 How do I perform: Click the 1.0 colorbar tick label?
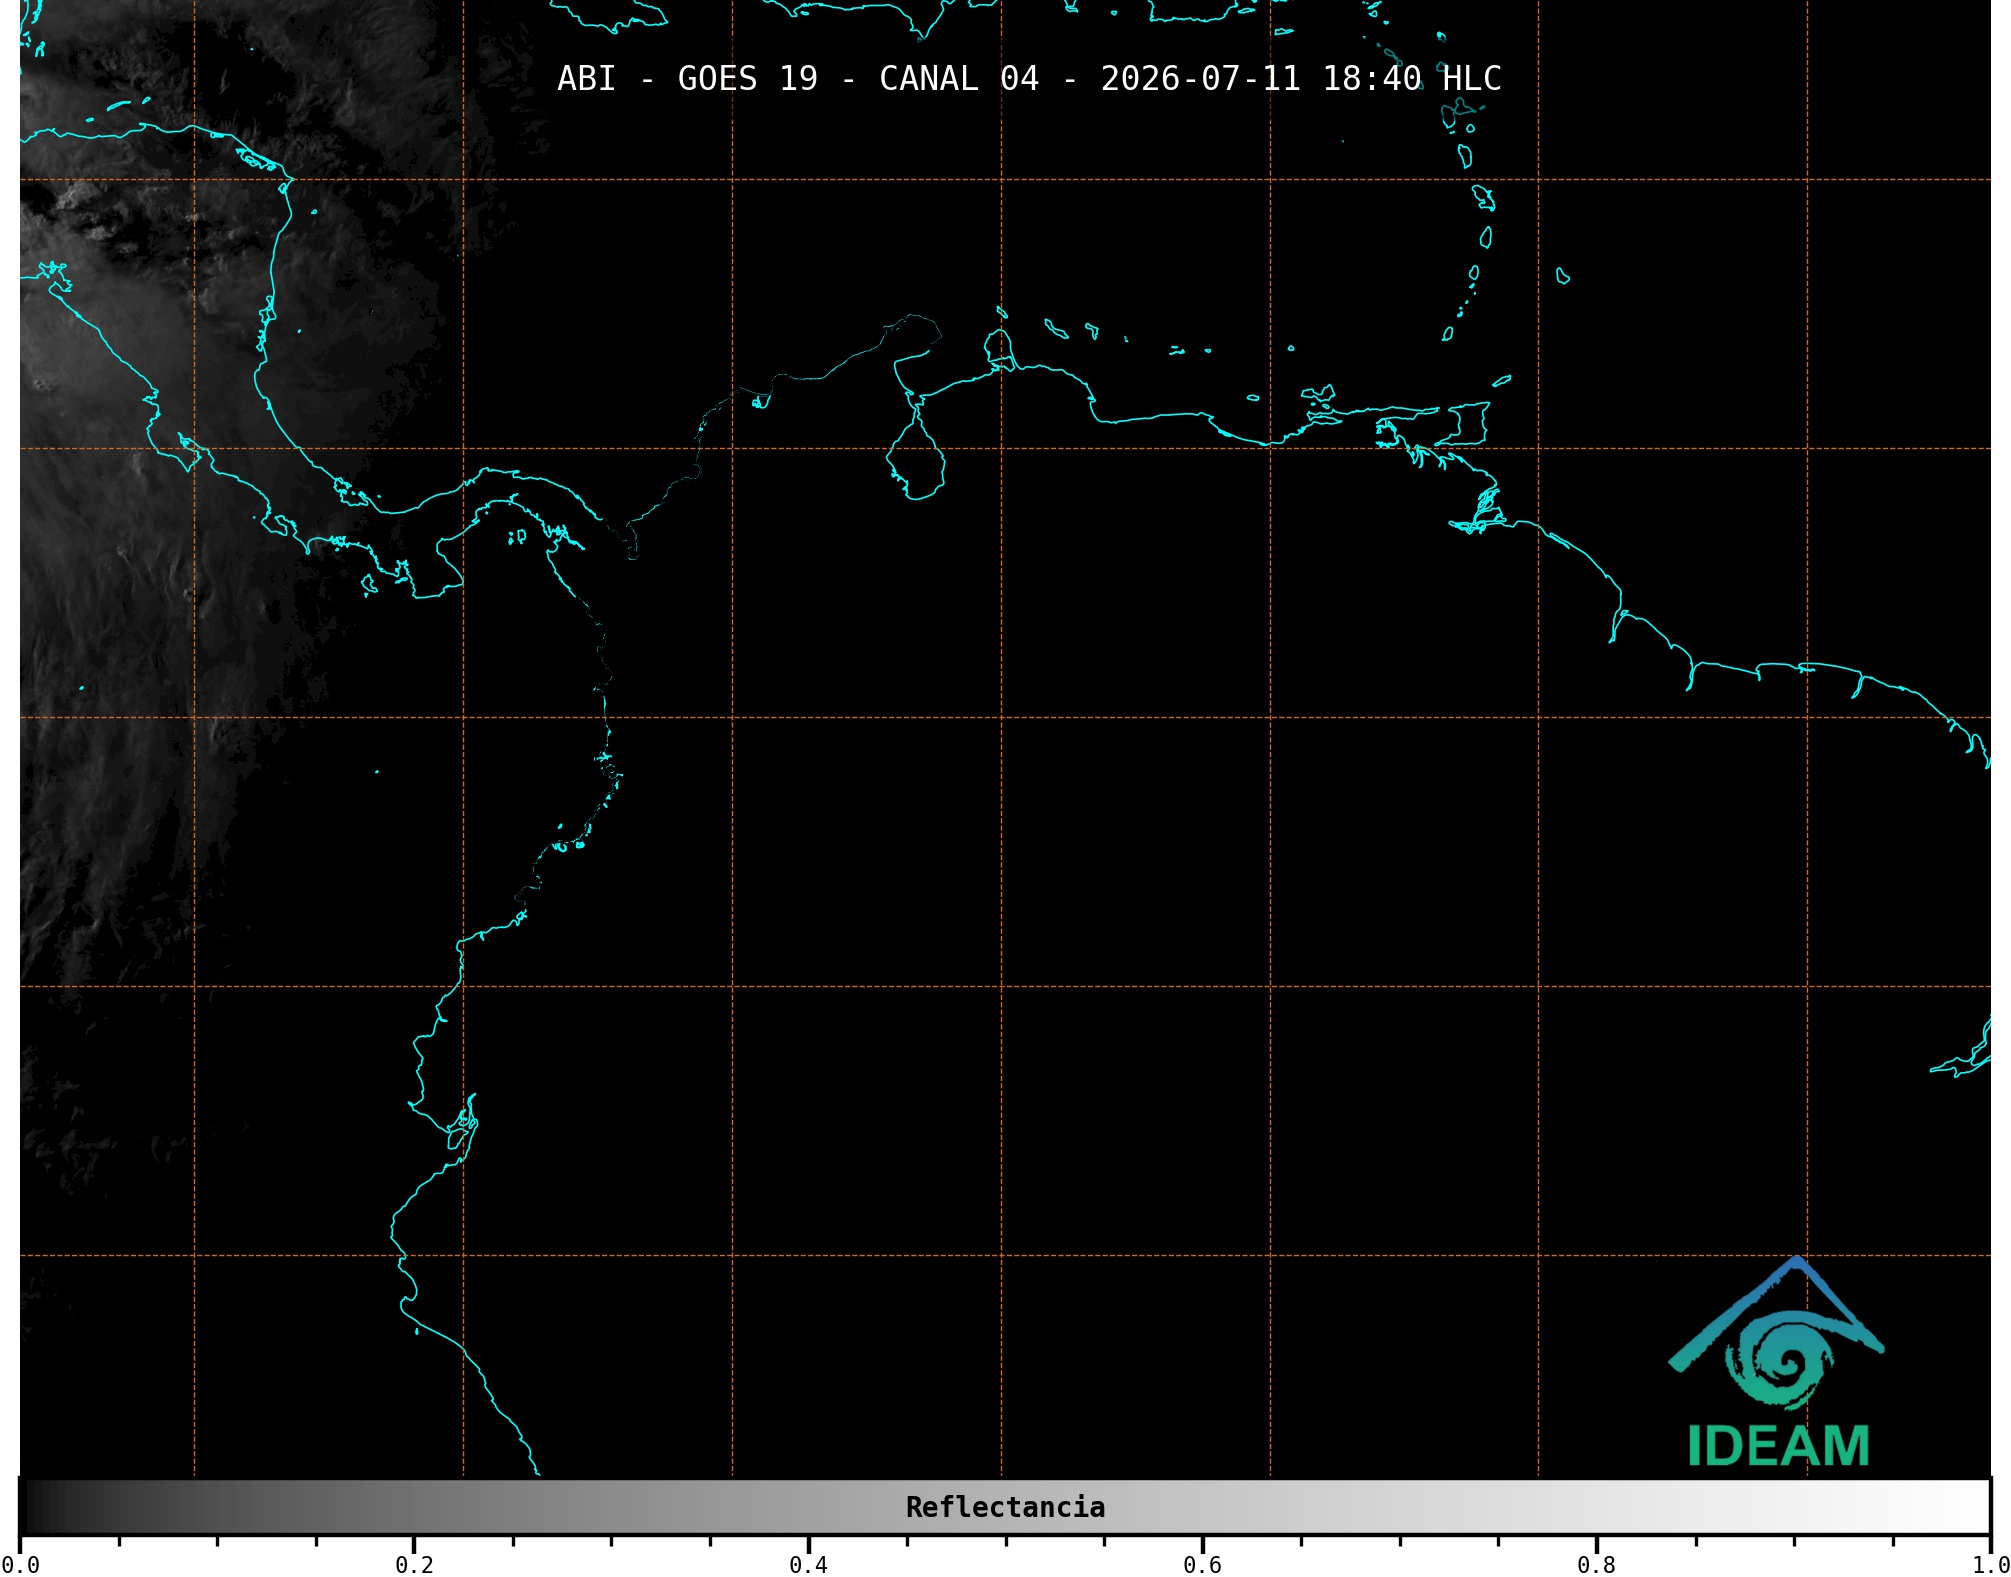coord(1990,1564)
